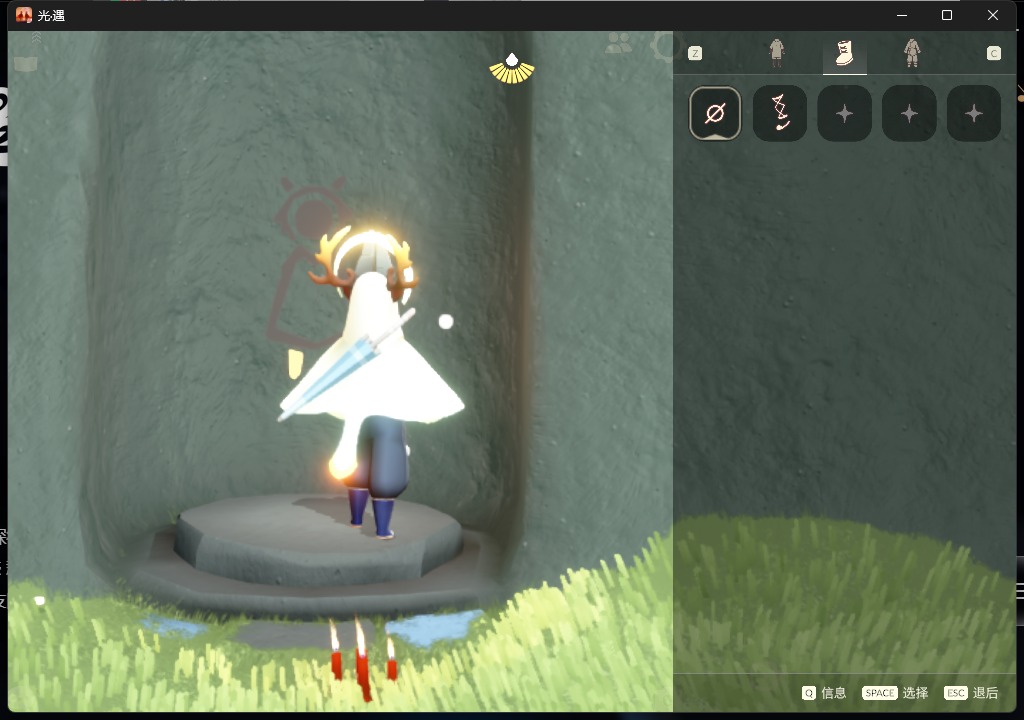1024x720 pixels.
Task: Select the lace-up footwear item slot
Action: pyautogui.click(x=780, y=113)
